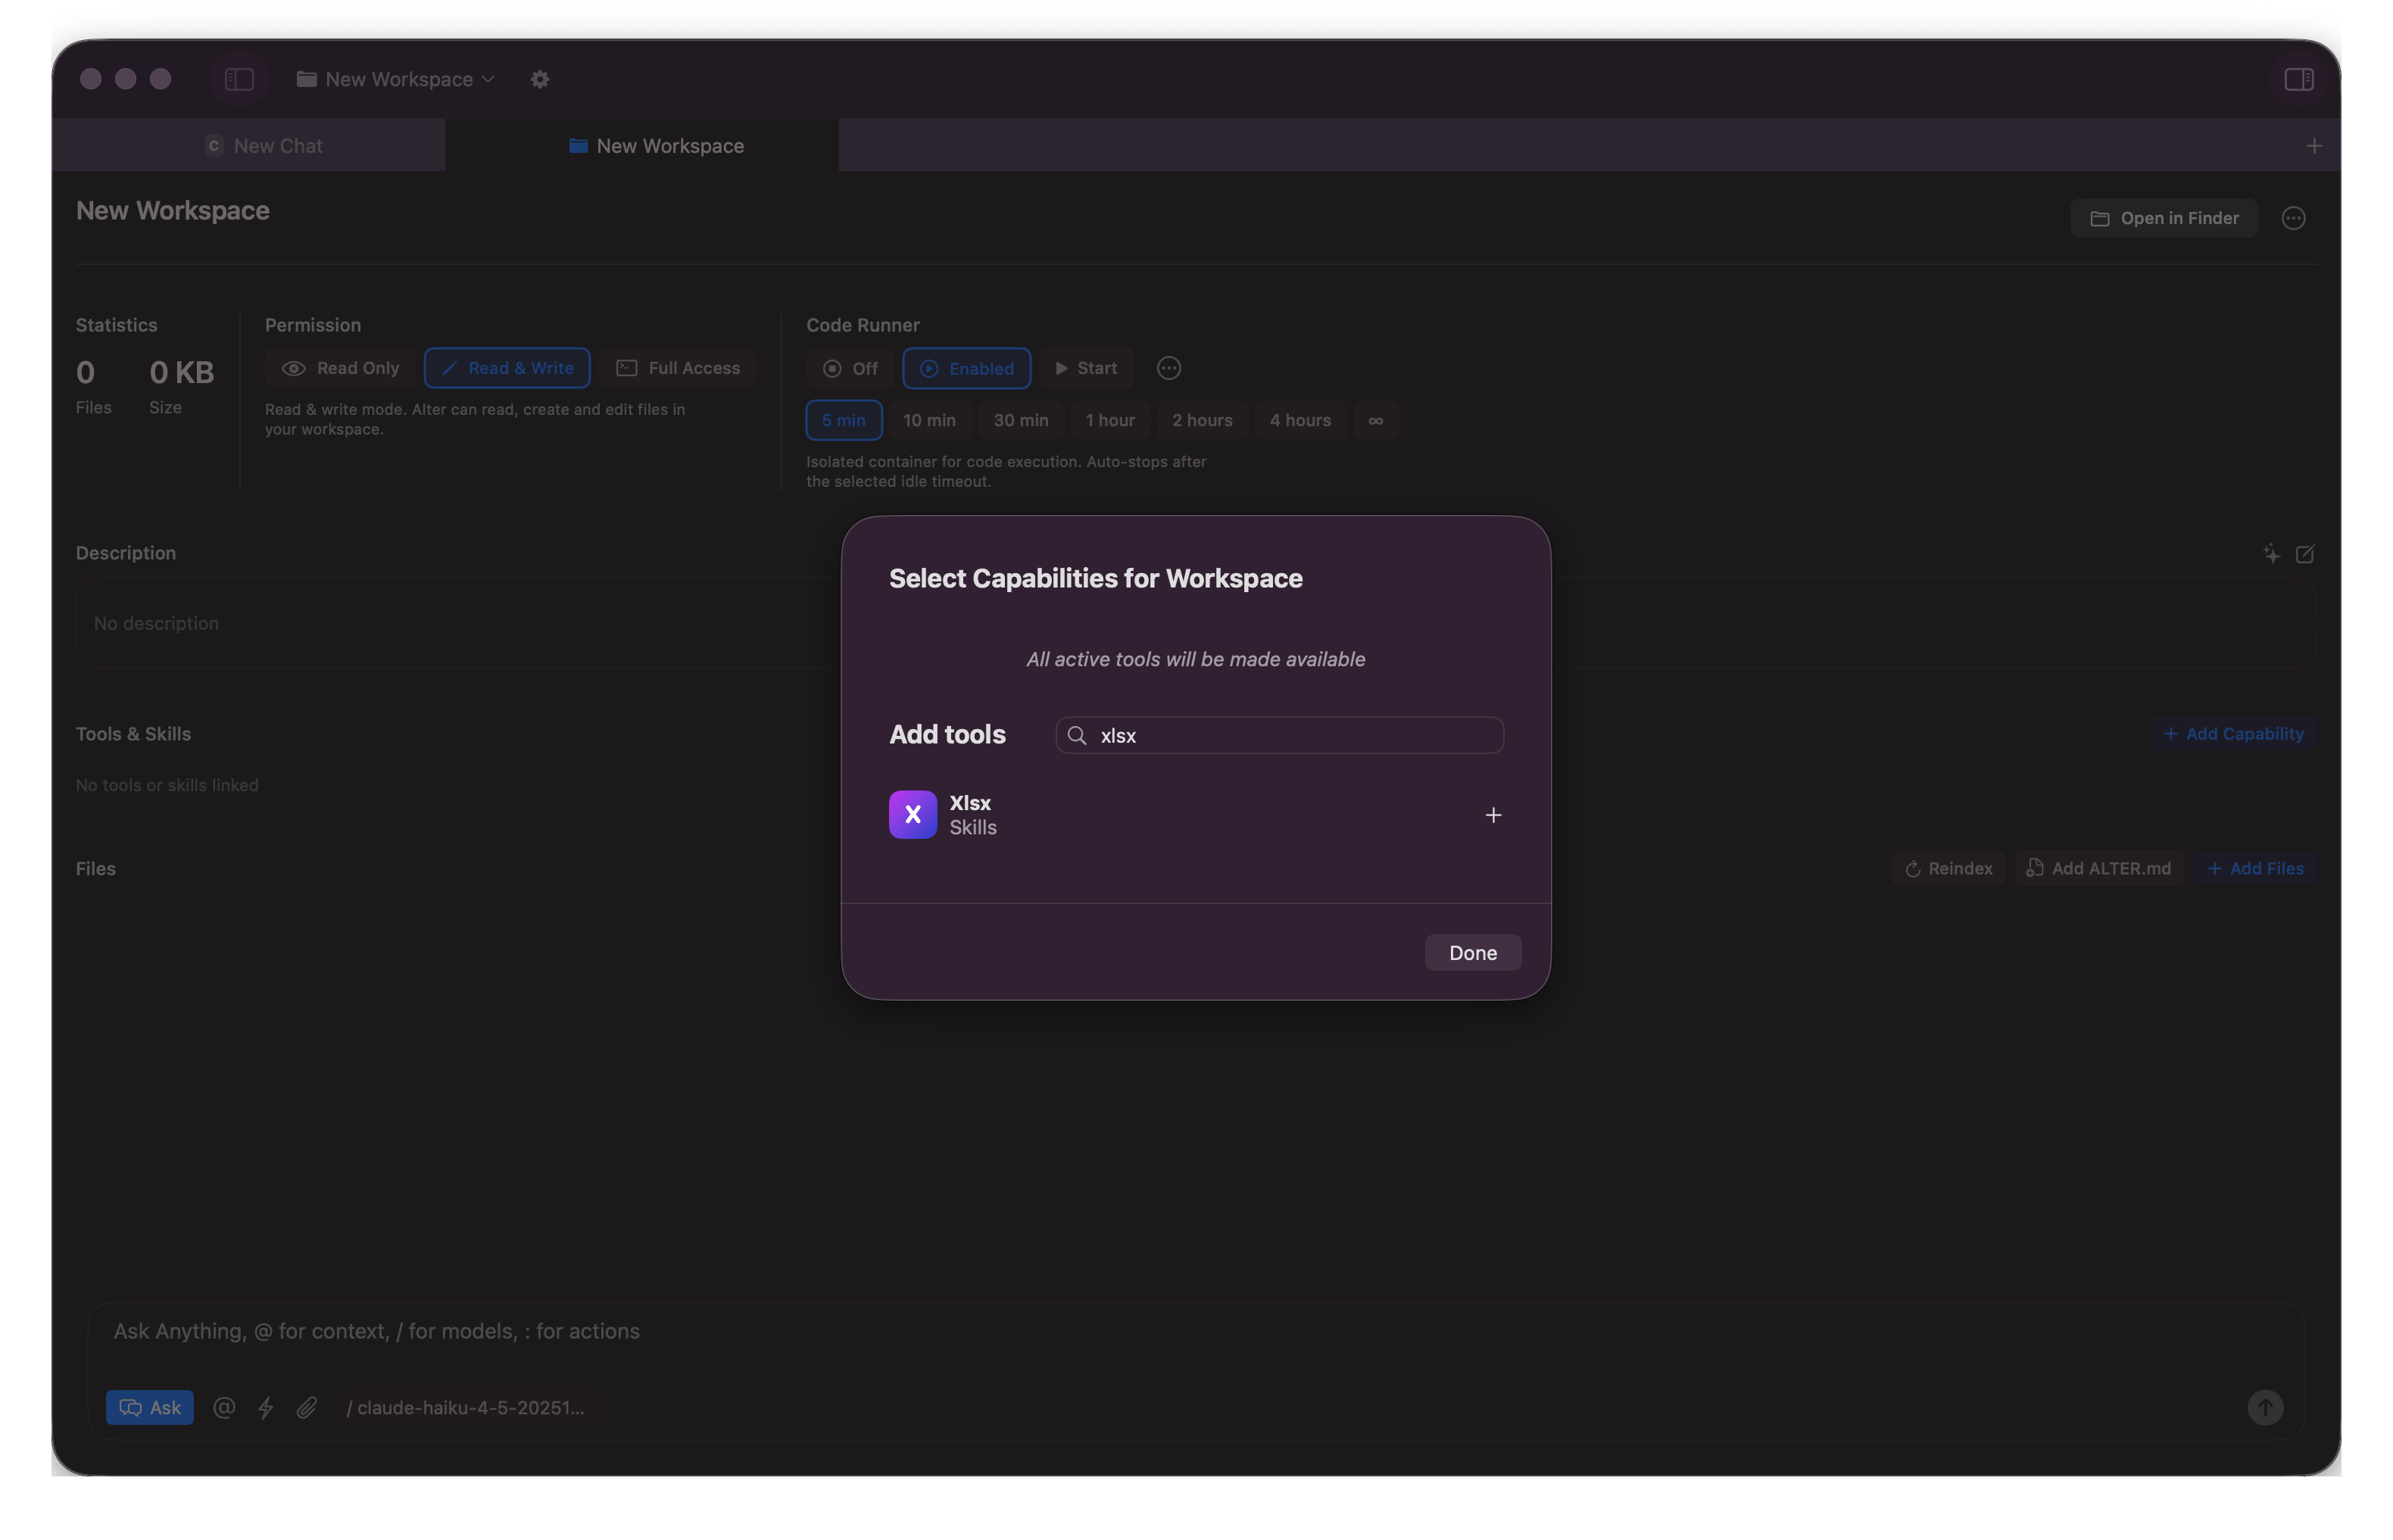
Task: Click the lightning bolt actions icon
Action: click(266, 1408)
